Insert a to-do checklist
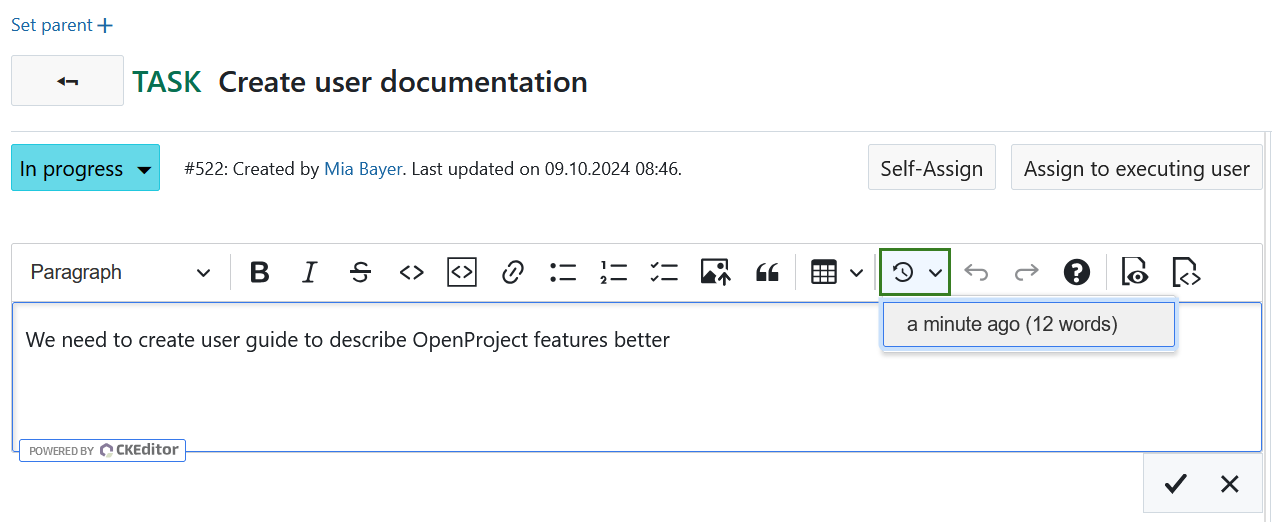 coord(664,272)
